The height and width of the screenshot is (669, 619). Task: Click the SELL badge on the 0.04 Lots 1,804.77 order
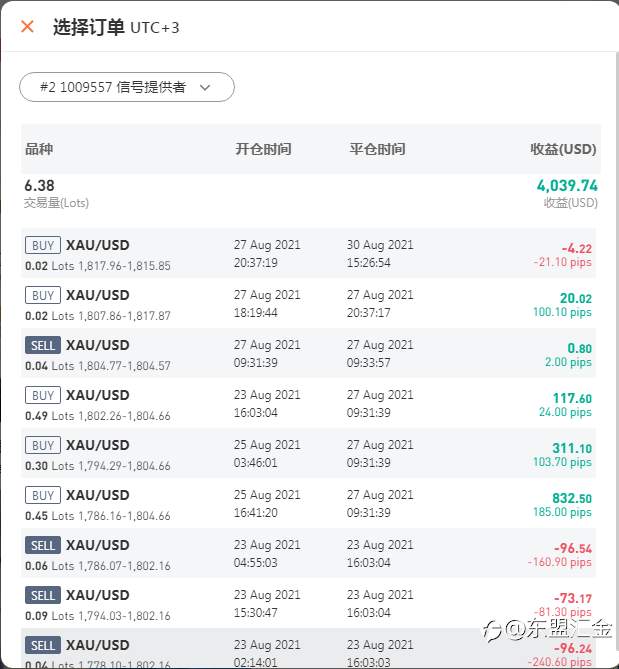coord(43,345)
